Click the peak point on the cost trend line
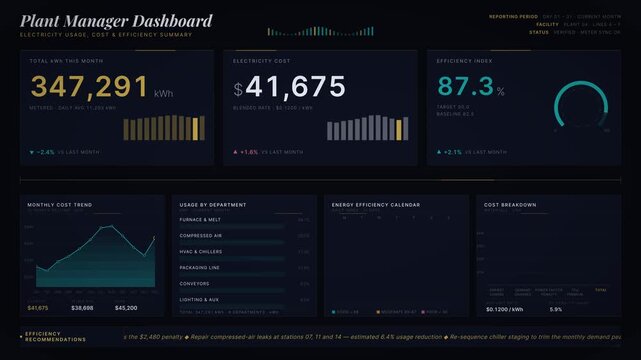 [112, 226]
